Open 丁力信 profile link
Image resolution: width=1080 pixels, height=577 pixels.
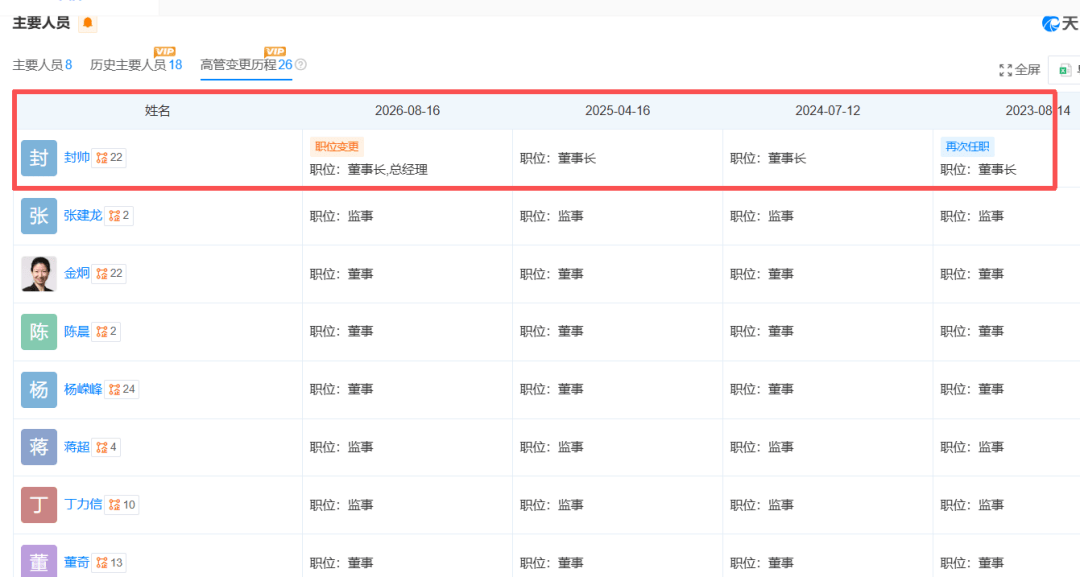83,505
